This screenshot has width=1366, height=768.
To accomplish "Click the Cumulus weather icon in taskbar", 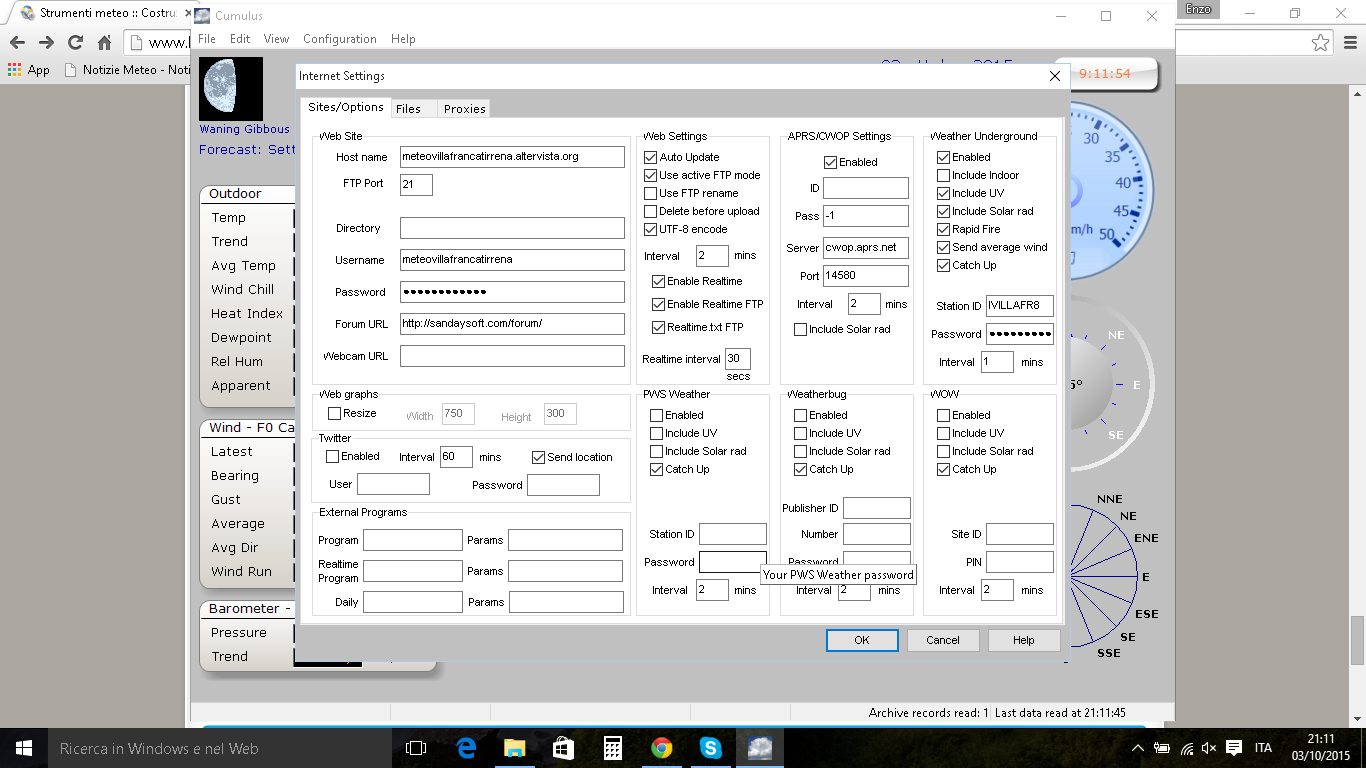I will (x=760, y=748).
